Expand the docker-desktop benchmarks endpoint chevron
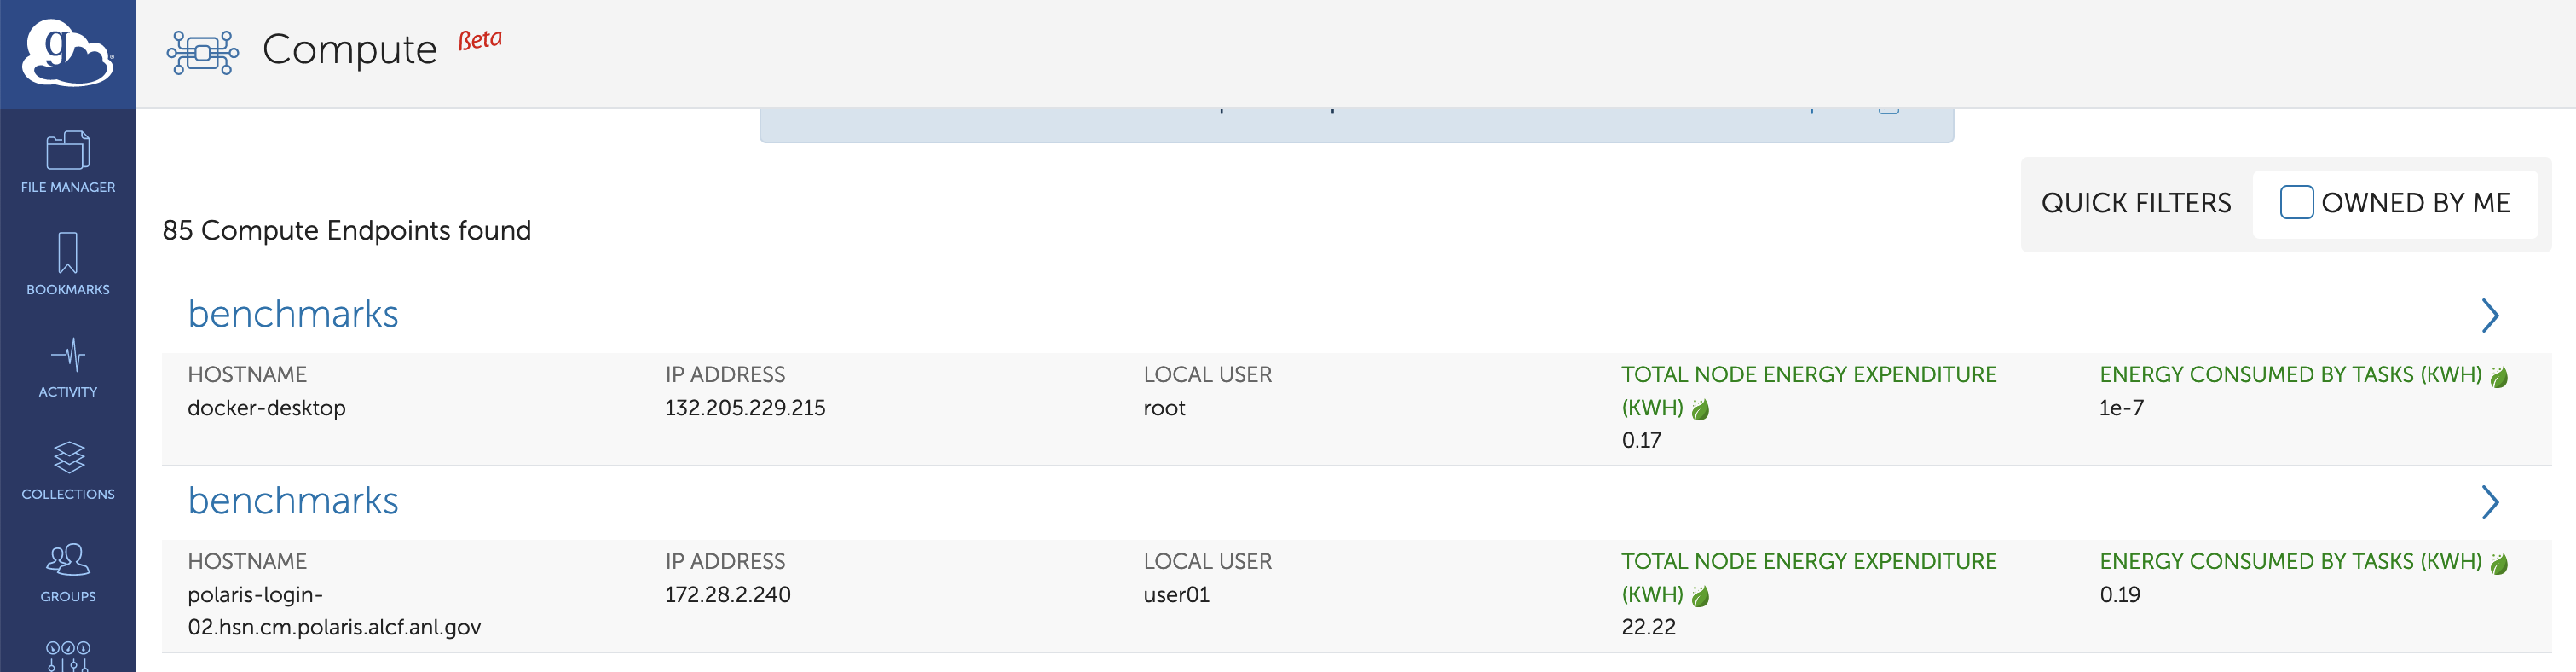The image size is (2576, 672). (2490, 316)
